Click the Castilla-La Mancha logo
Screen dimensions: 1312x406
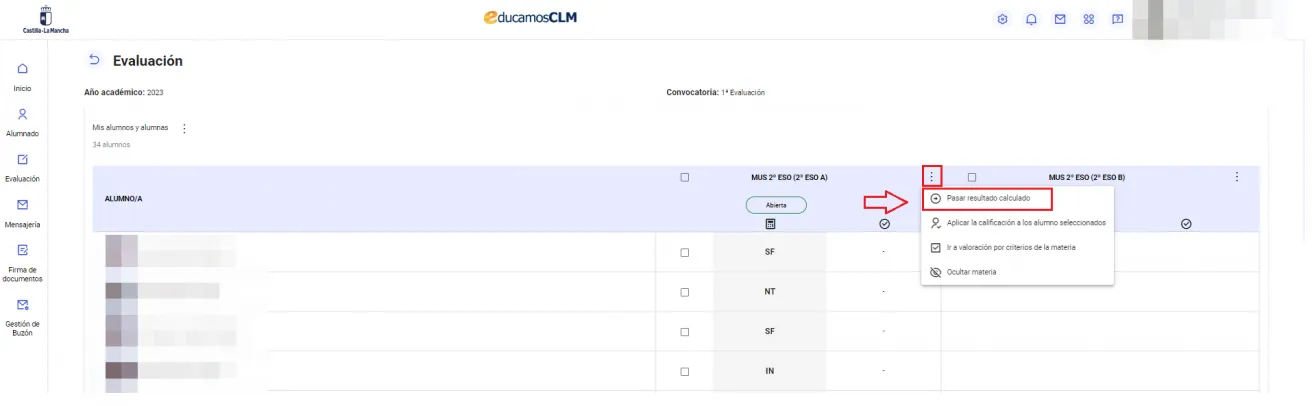[x=46, y=19]
